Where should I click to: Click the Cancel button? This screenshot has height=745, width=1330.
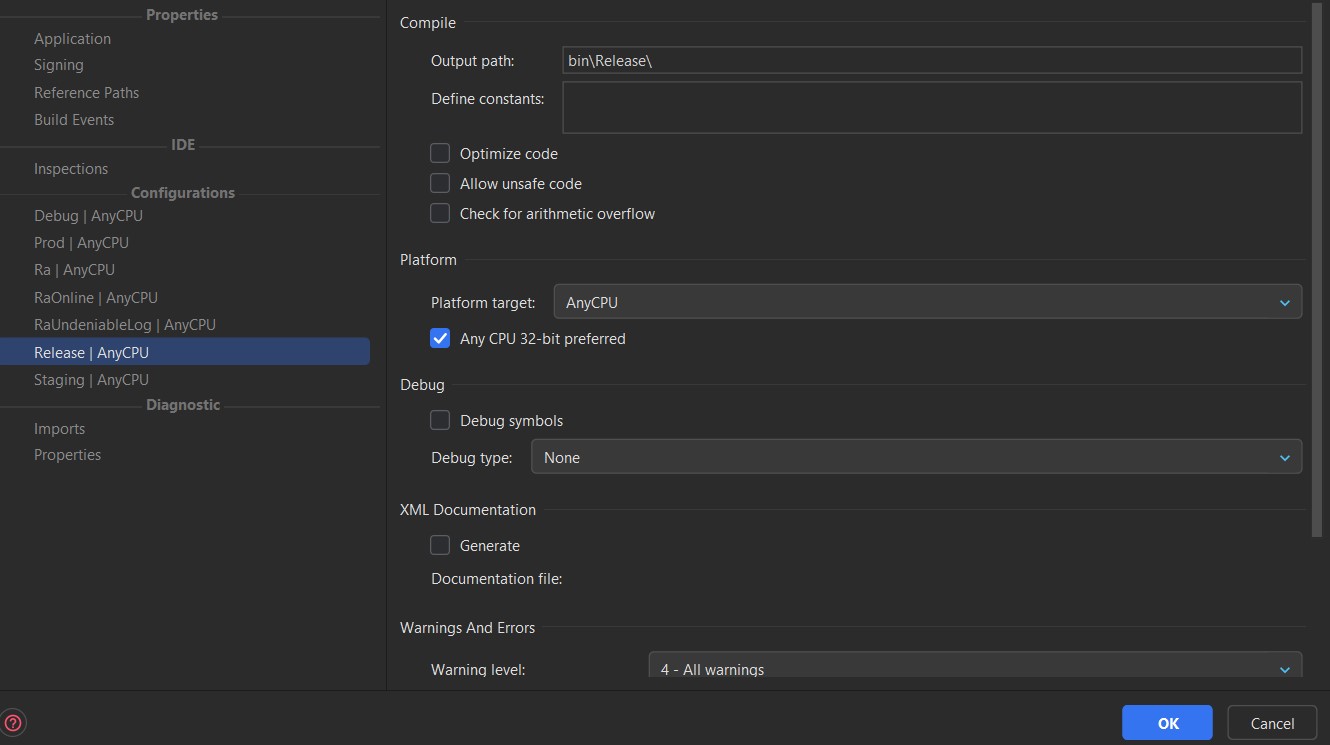1272,723
